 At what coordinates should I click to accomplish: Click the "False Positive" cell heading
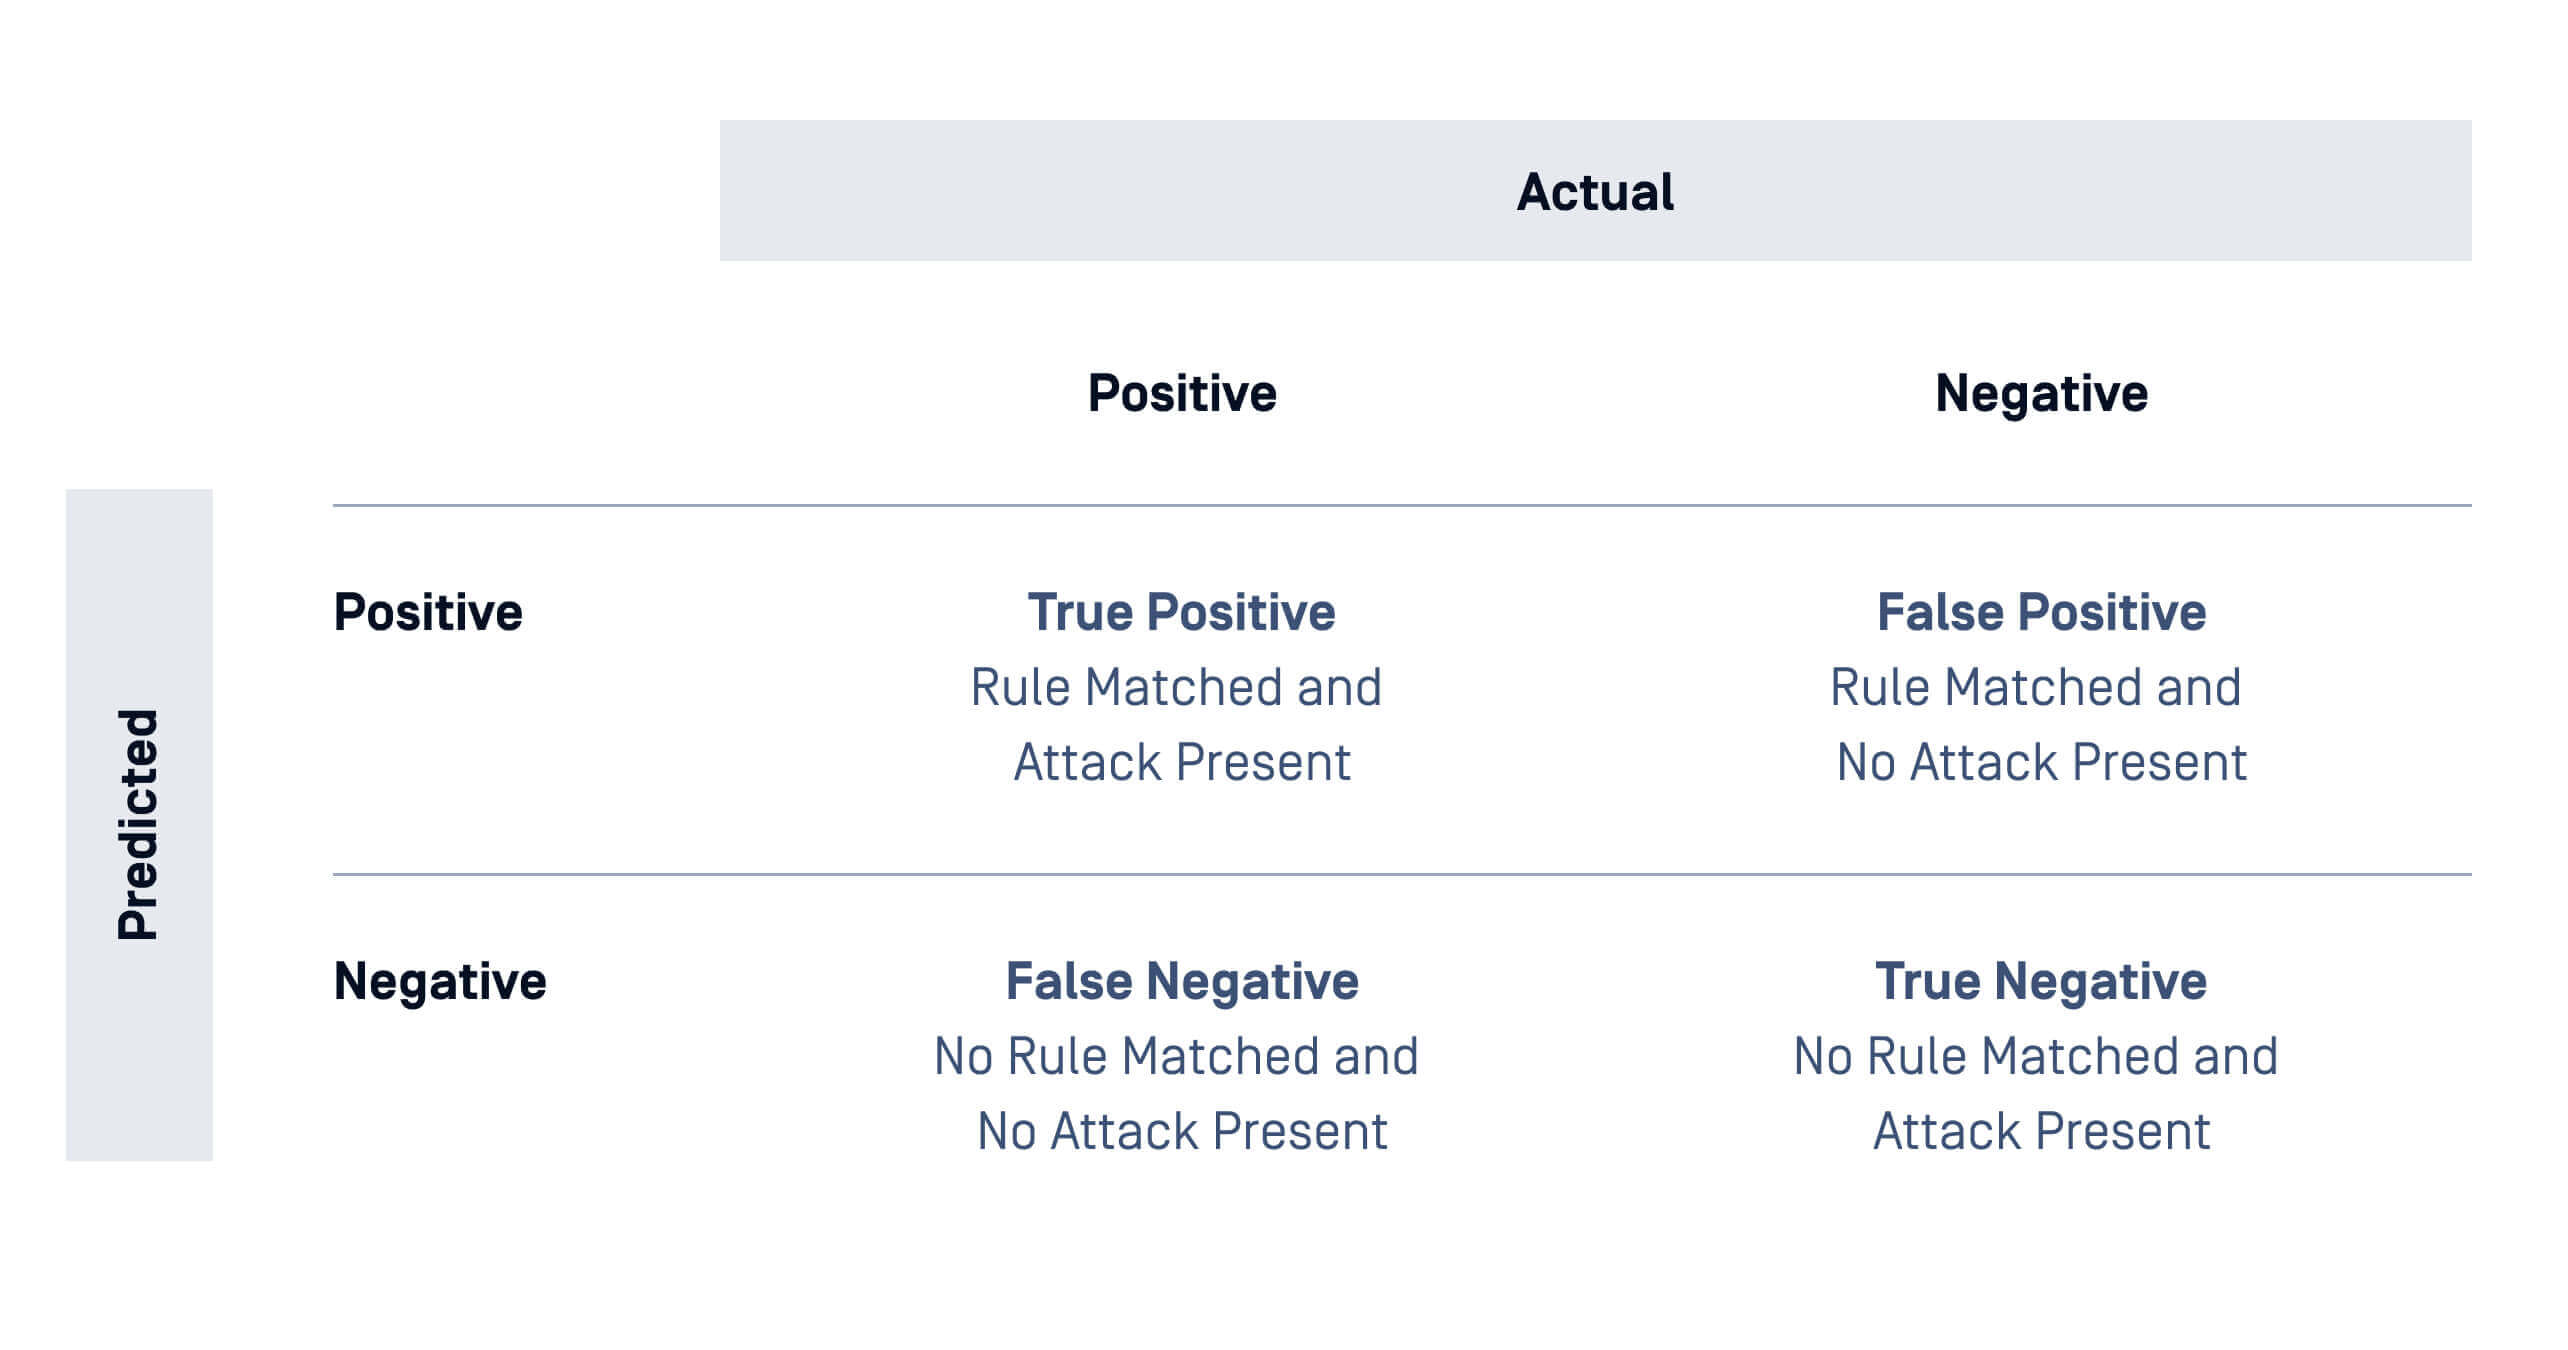(2041, 612)
